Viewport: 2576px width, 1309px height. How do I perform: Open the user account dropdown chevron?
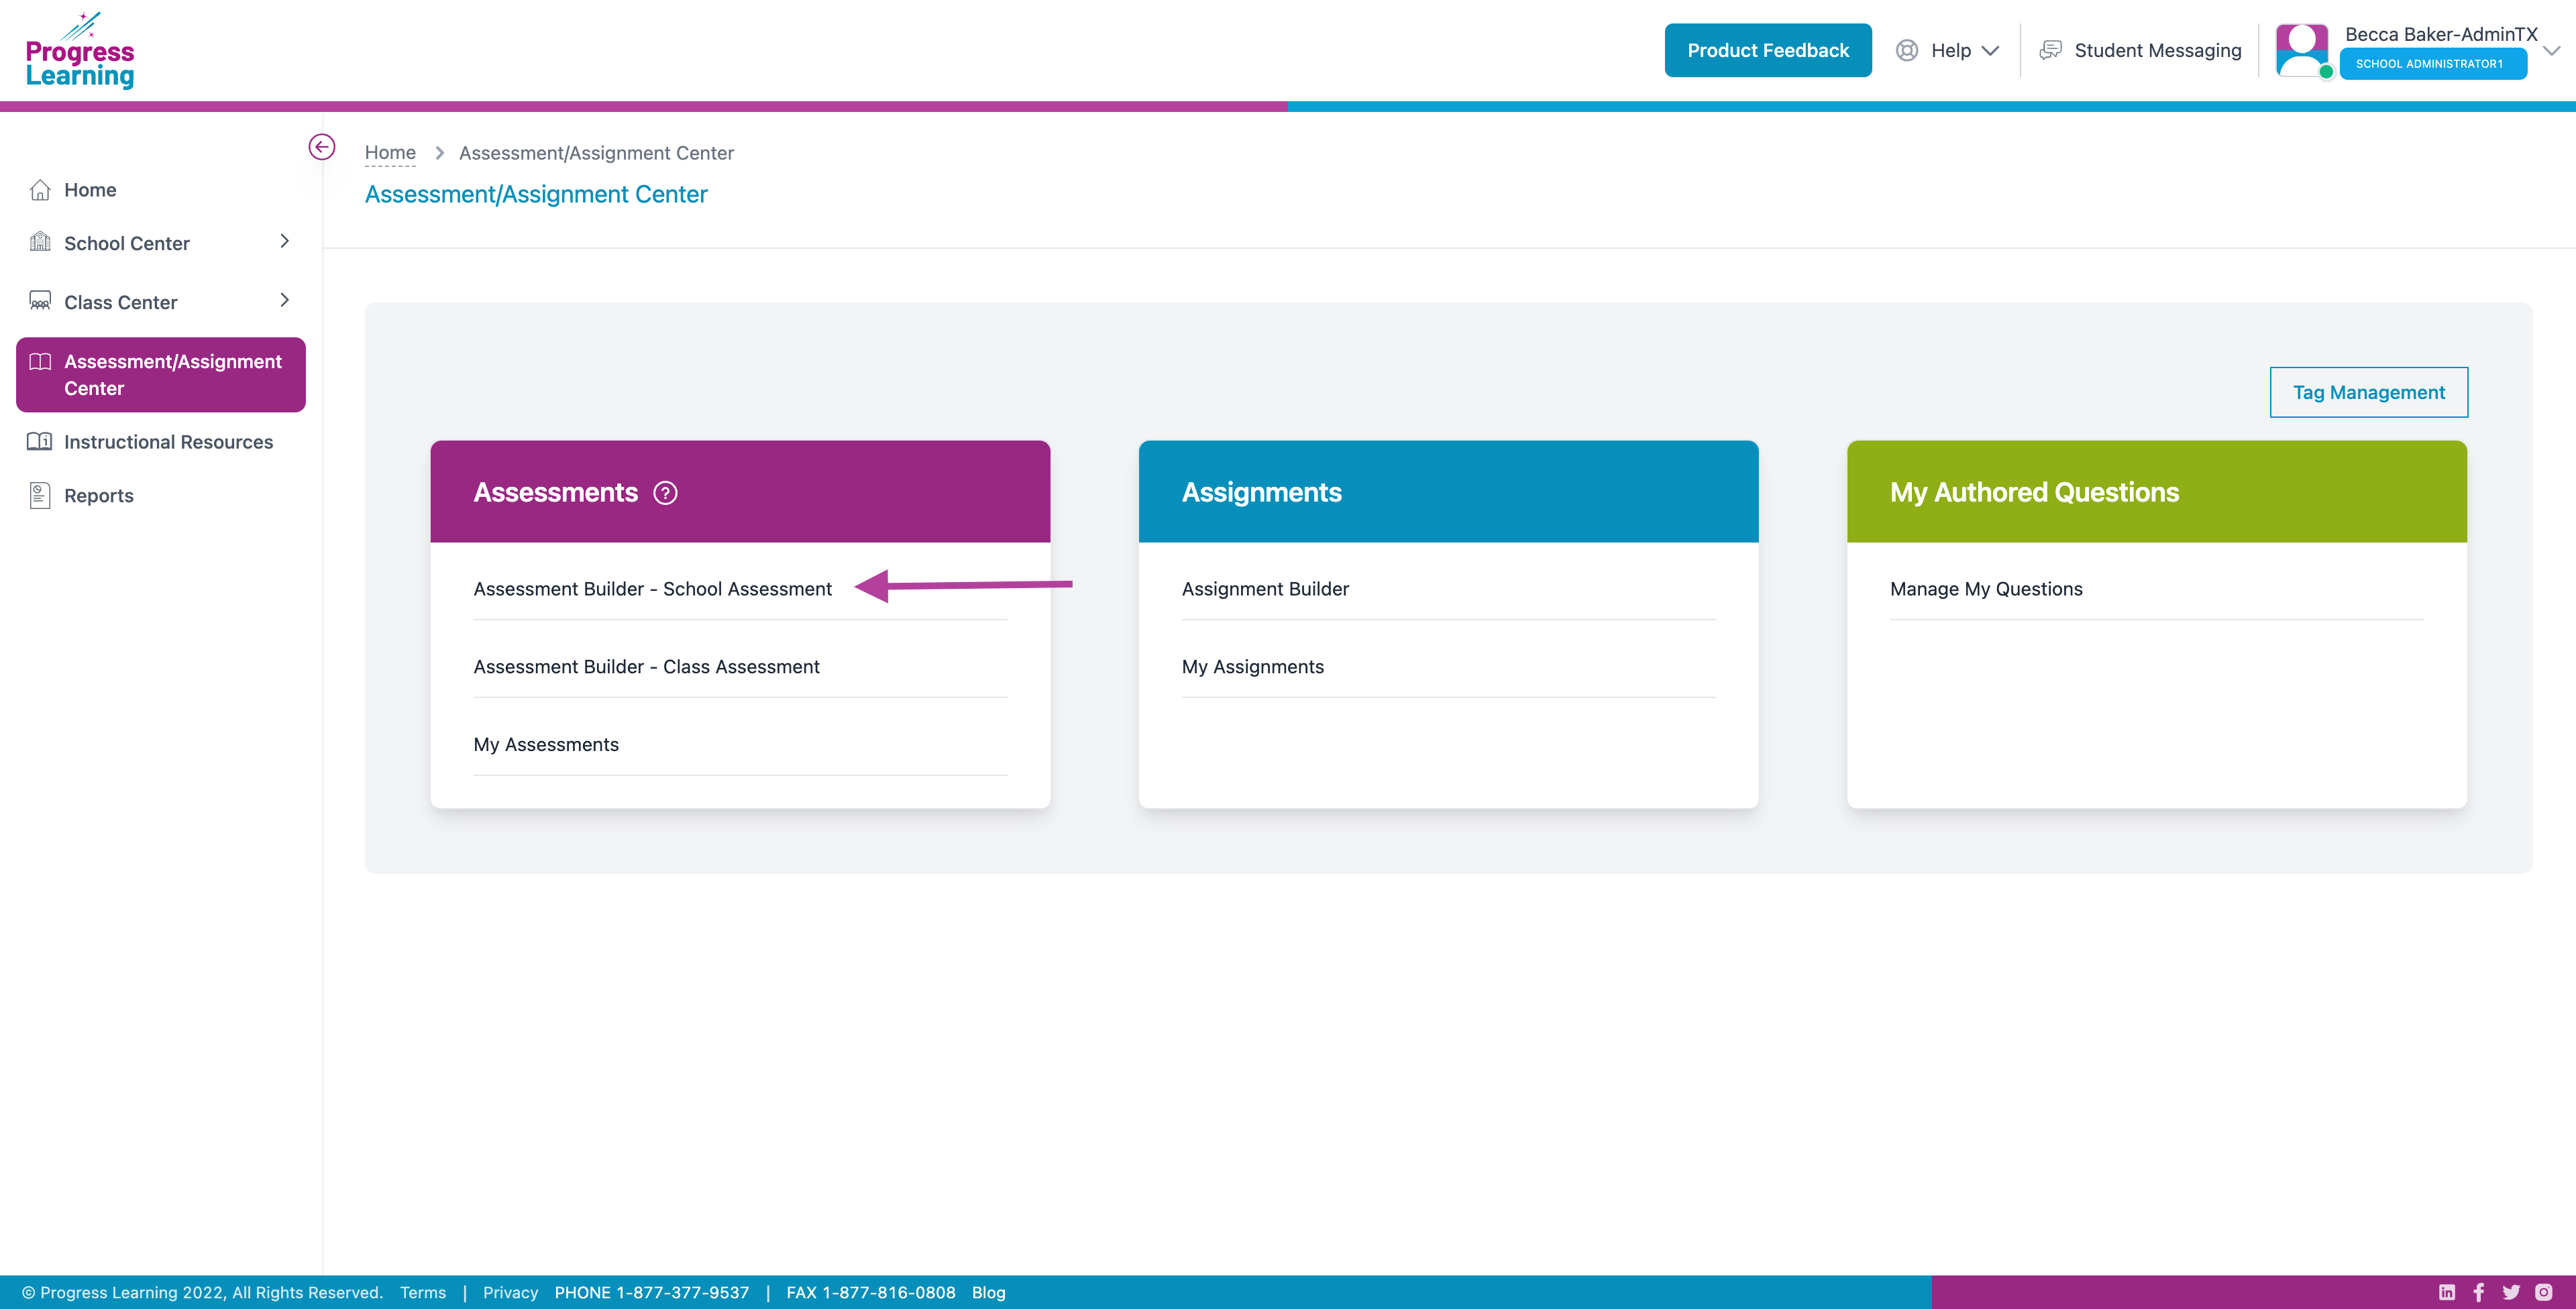tap(2552, 50)
